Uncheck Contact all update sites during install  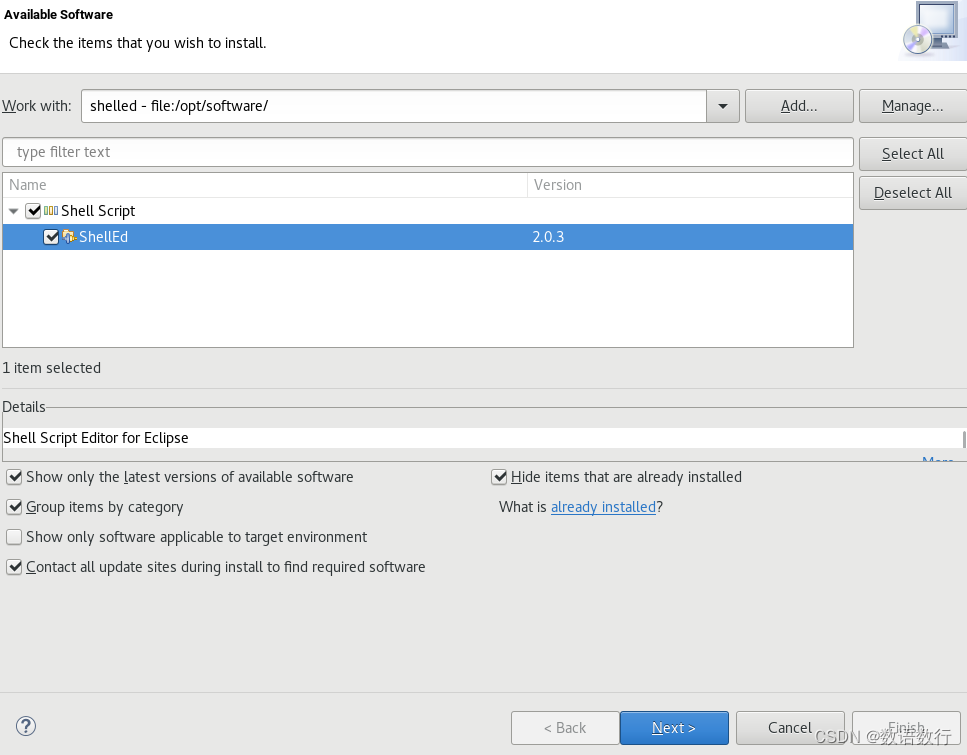pyautogui.click(x=14, y=567)
